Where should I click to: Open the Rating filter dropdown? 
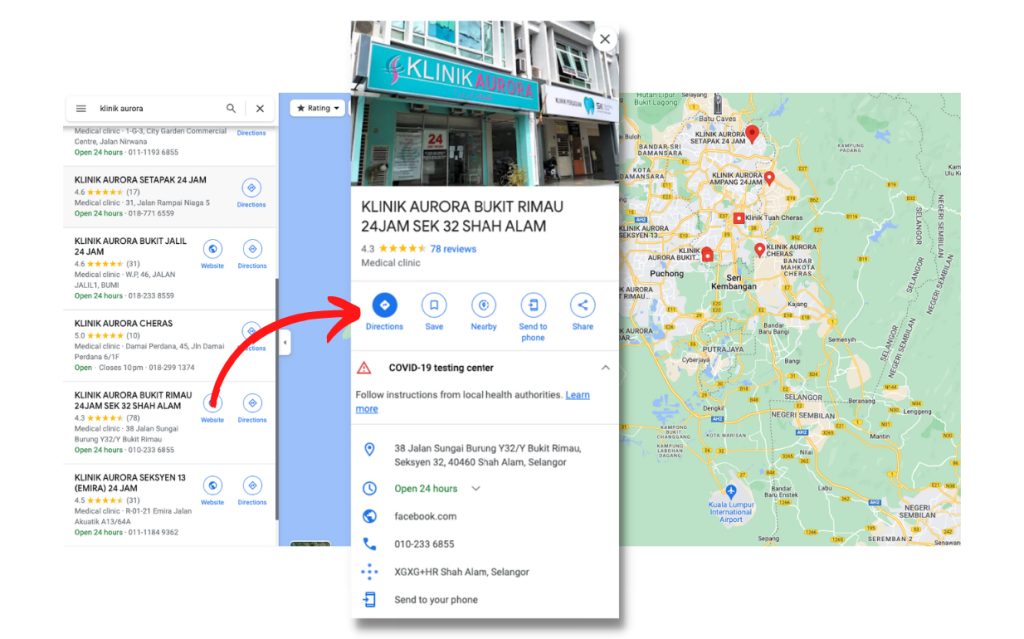(318, 108)
